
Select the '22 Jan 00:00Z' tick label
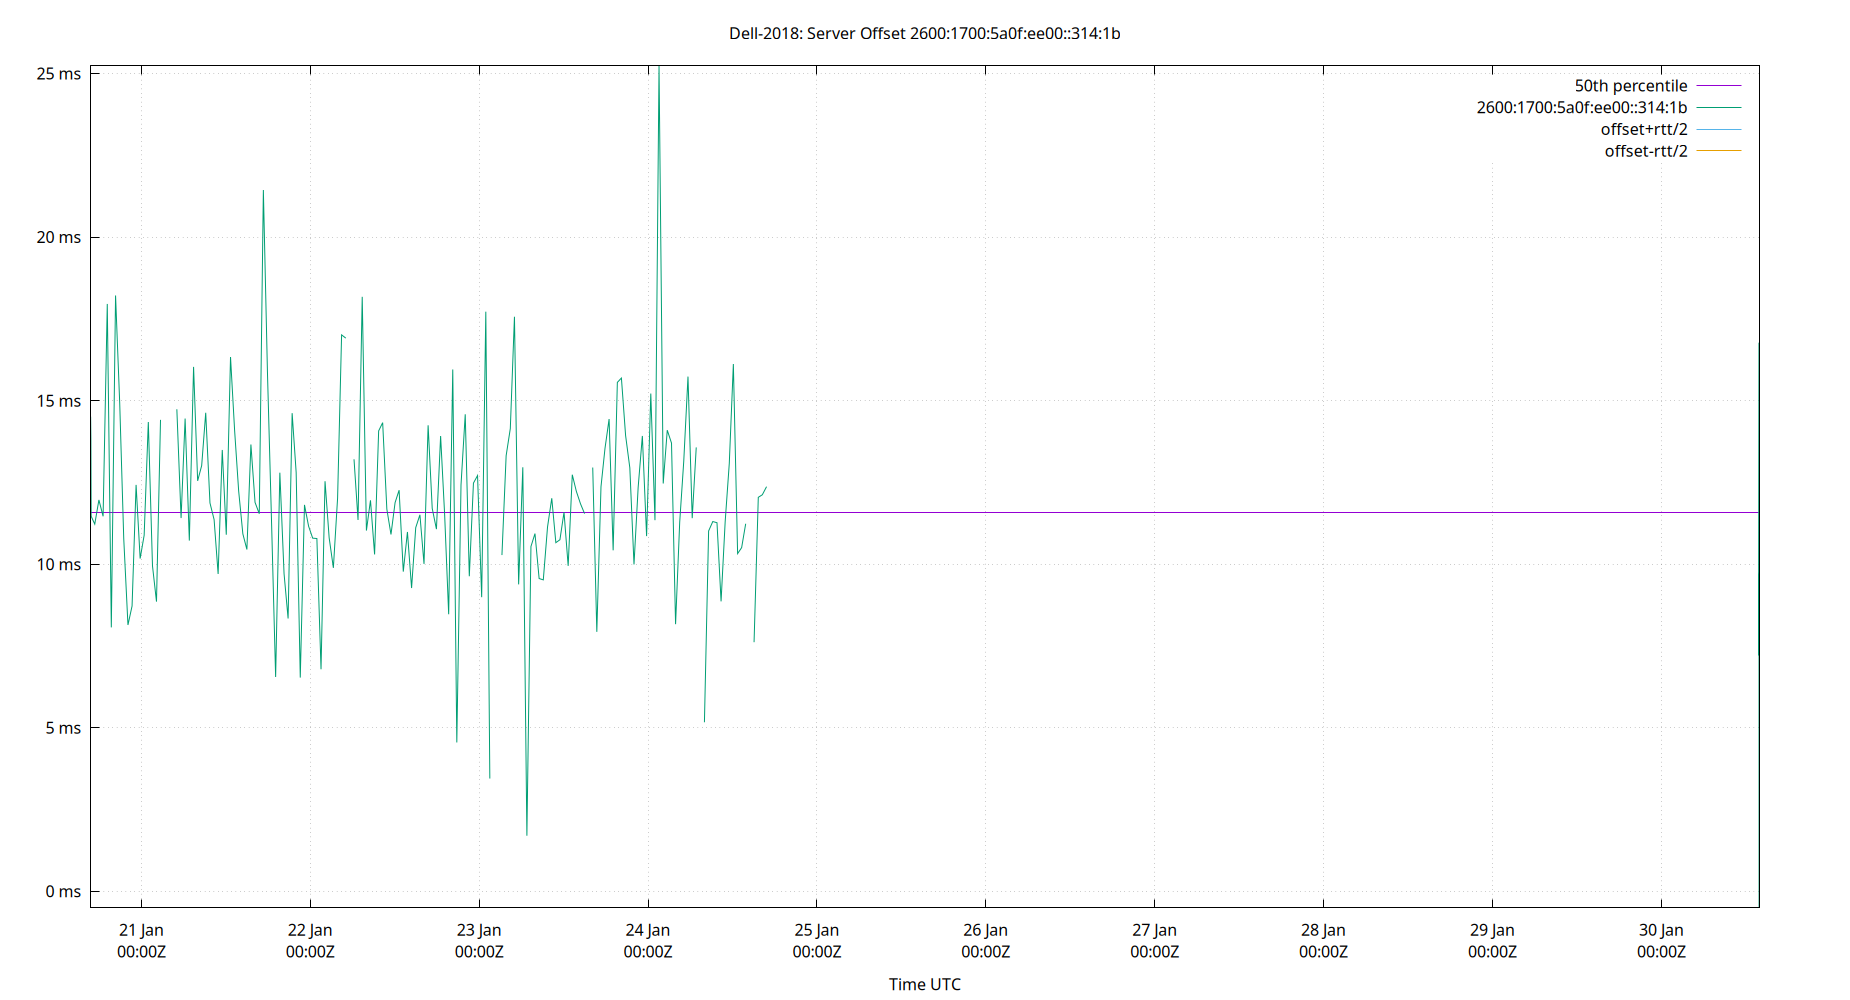[310, 940]
